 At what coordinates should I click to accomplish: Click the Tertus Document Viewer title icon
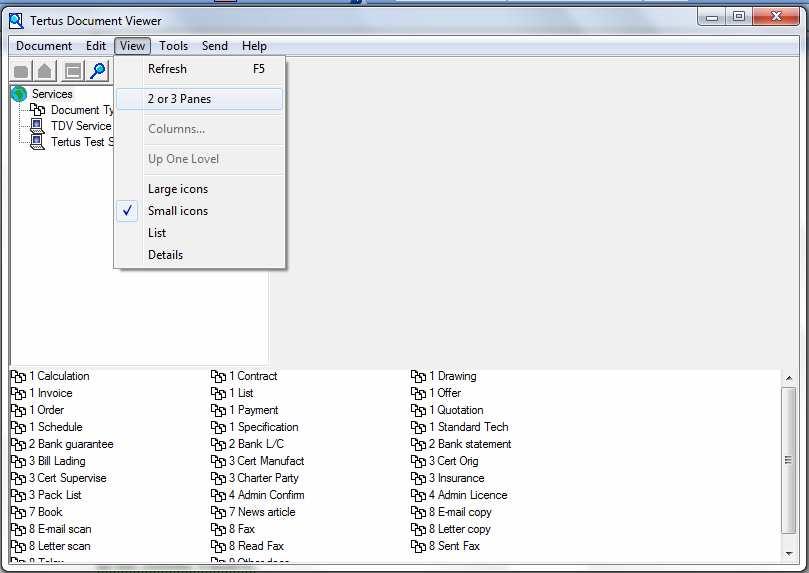pos(17,21)
